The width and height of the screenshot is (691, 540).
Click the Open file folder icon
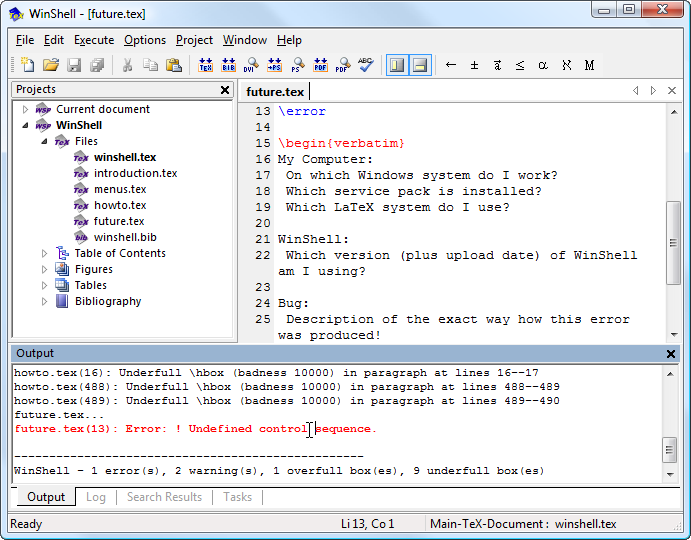click(51, 65)
